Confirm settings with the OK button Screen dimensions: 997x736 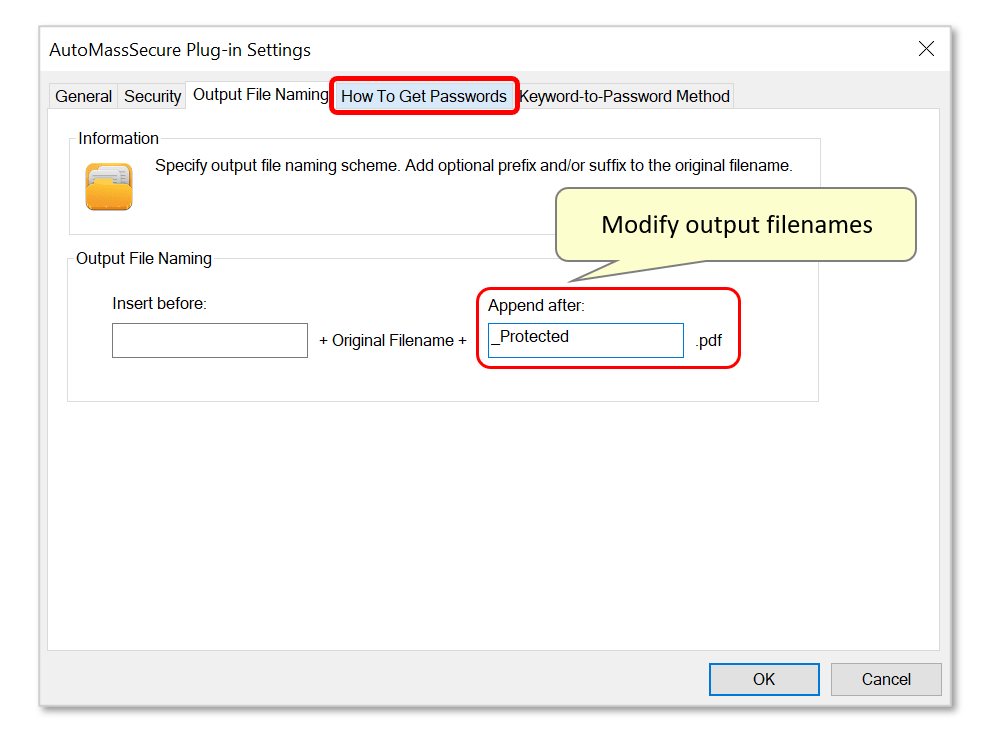tap(764, 679)
